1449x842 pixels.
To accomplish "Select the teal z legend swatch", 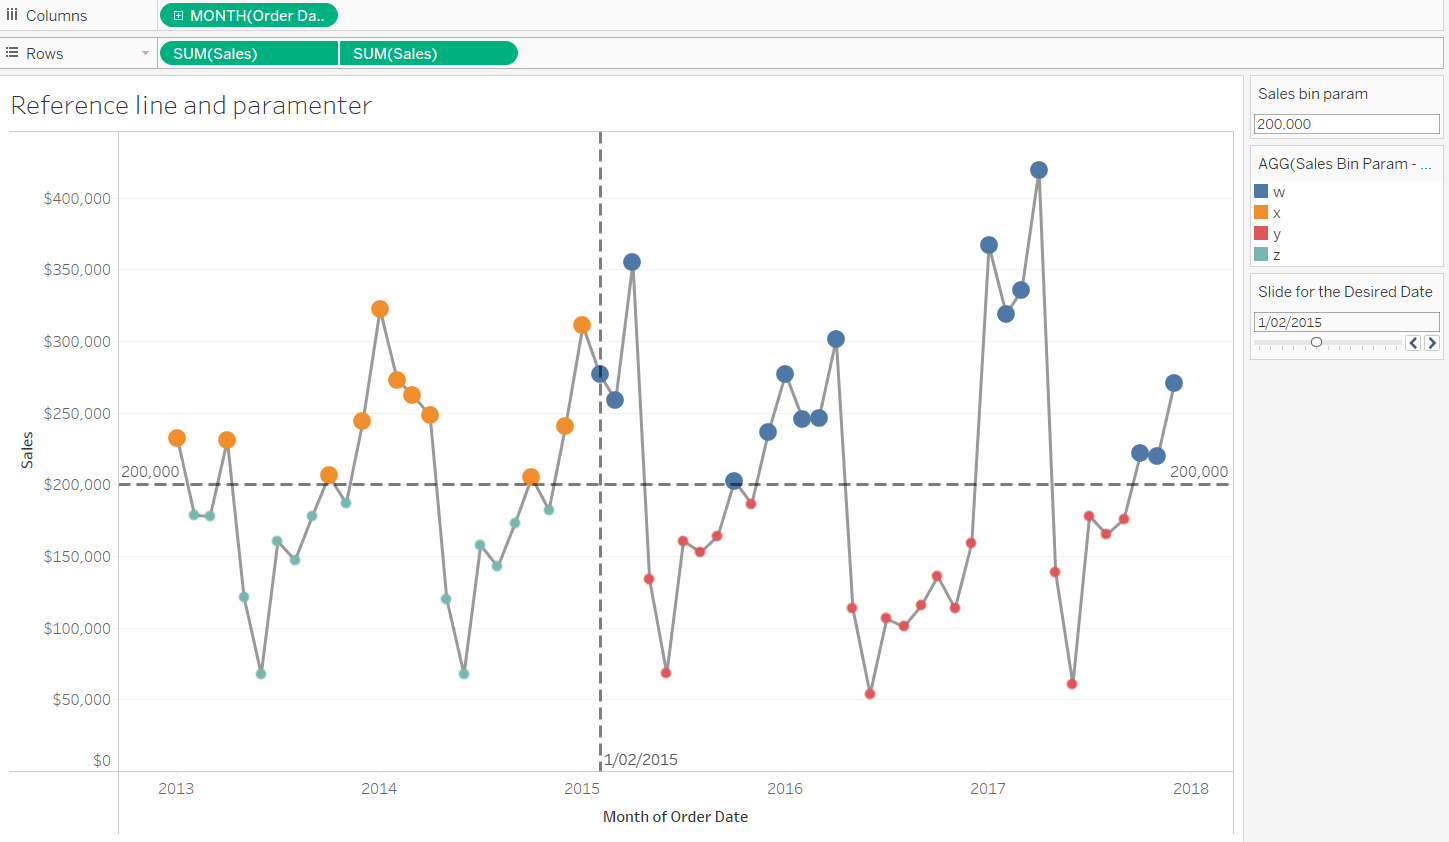I will tap(1261, 254).
